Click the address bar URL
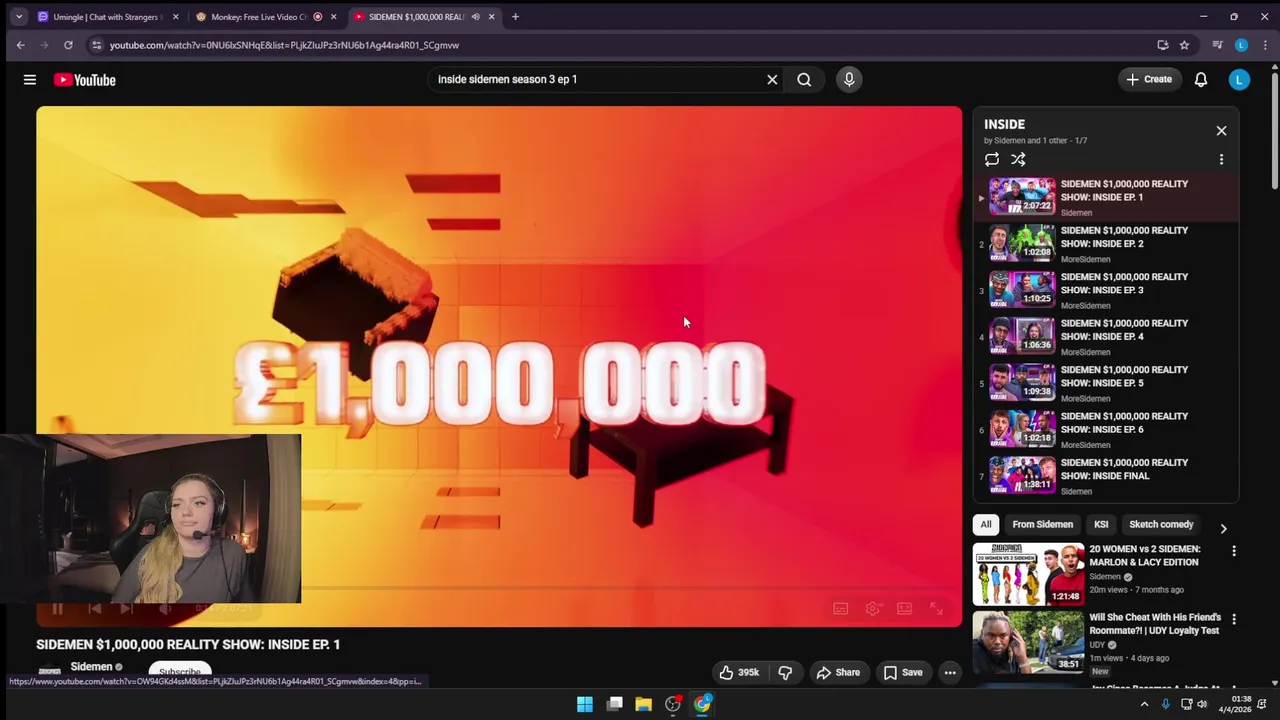Viewport: 1280px width, 720px height. pos(284,45)
